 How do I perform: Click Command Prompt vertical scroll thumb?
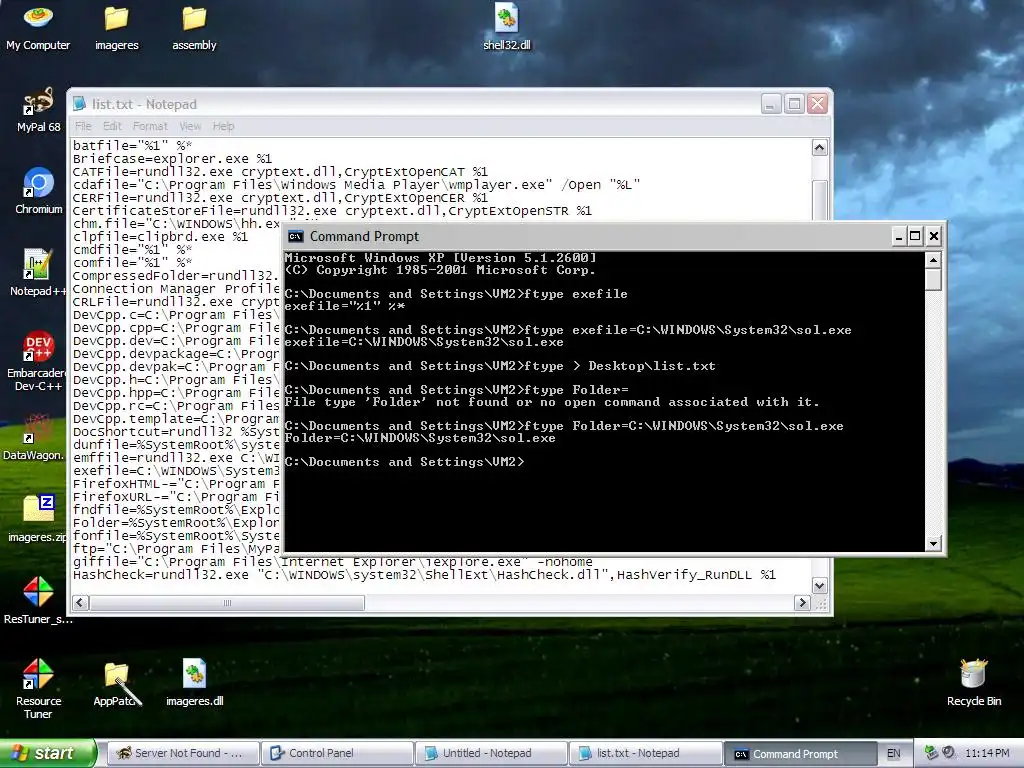933,280
